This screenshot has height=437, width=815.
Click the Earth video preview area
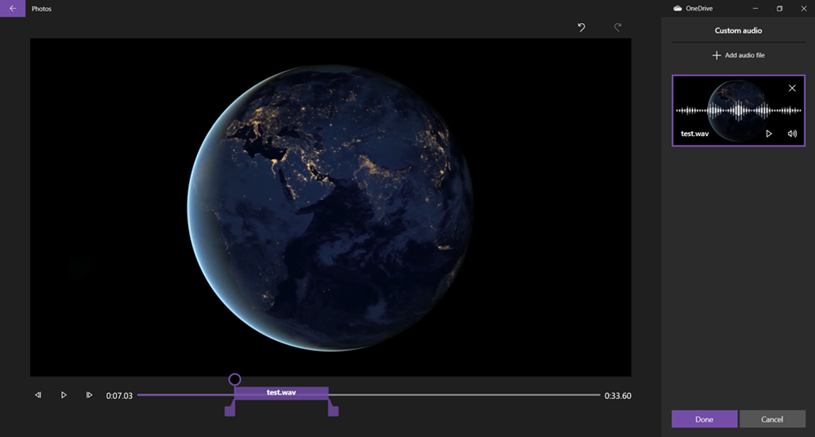[330, 207]
